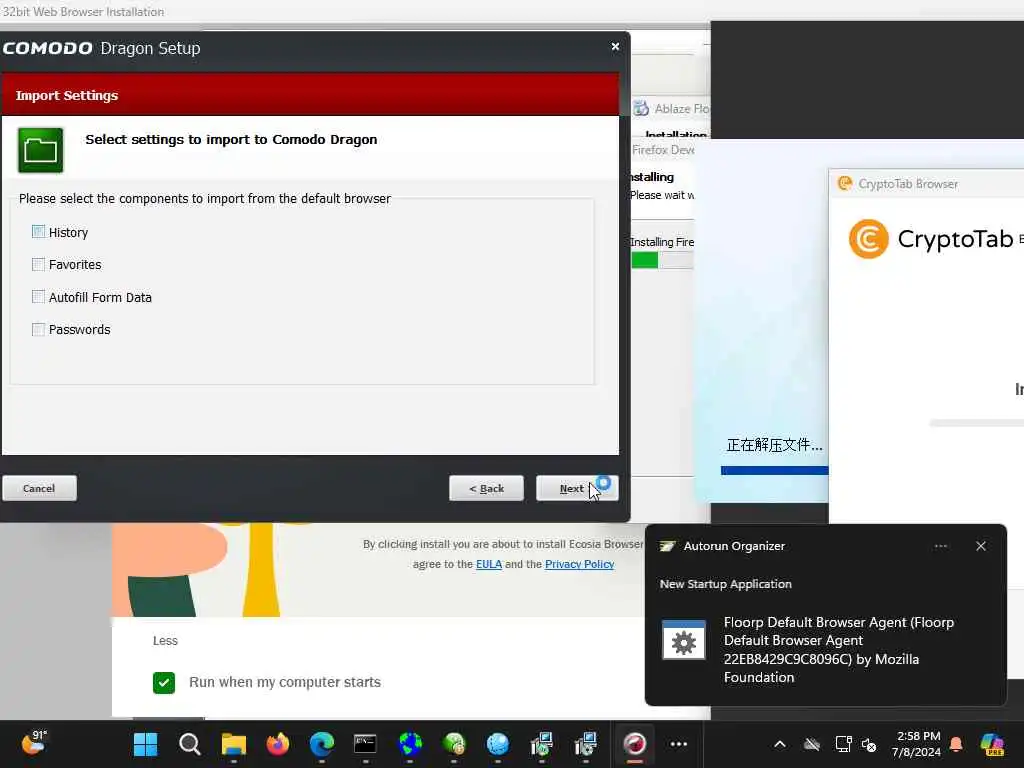1024x768 pixels.
Task: Open the notification bell
Action: coord(956,744)
